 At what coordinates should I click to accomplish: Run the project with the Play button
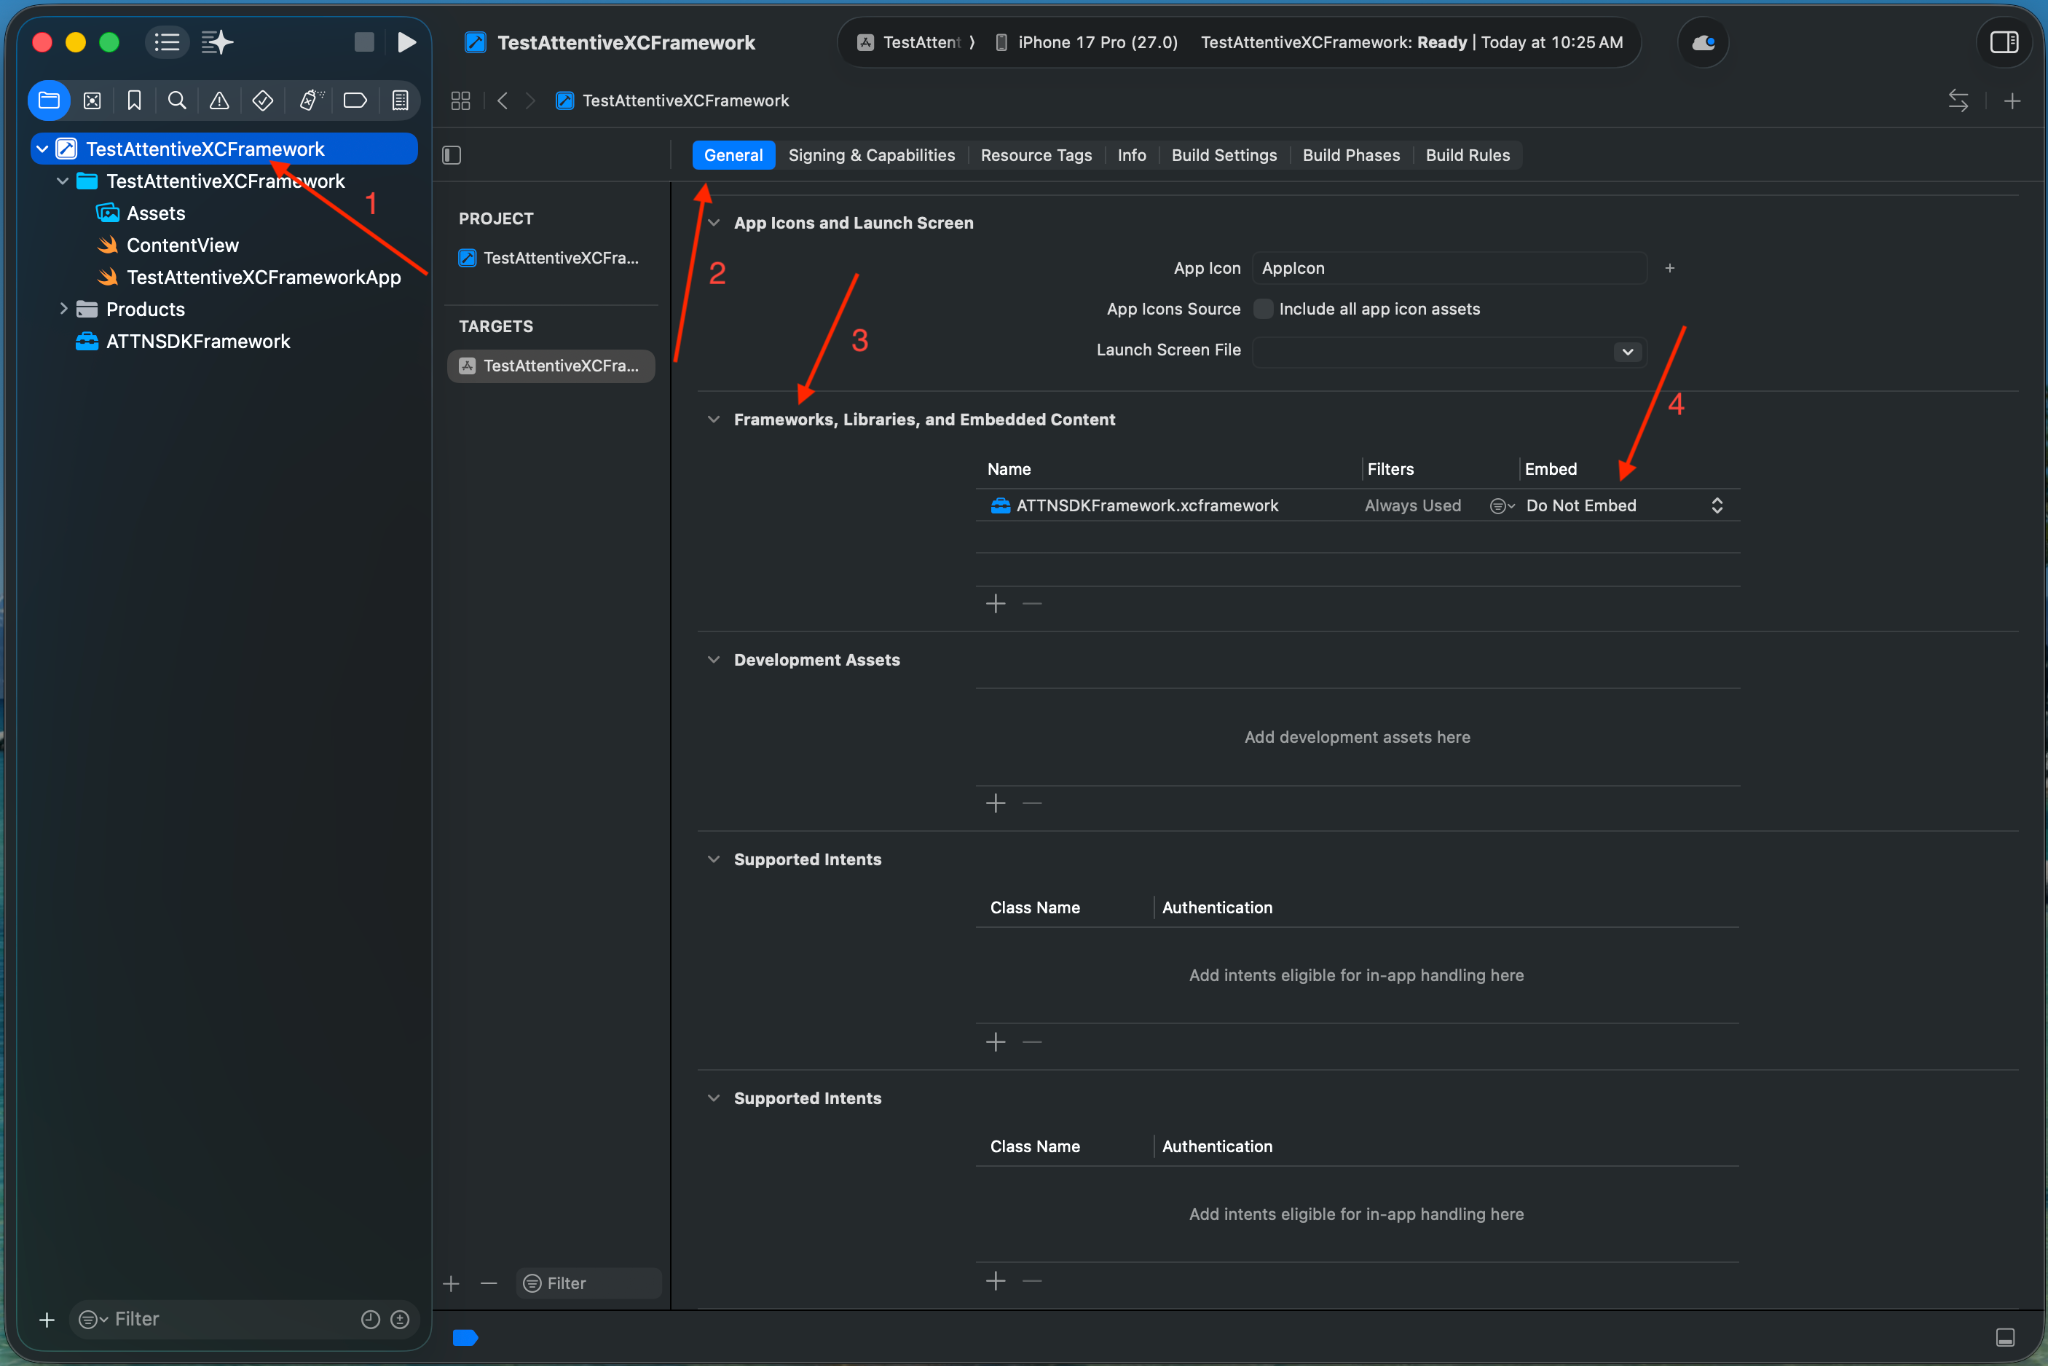tap(406, 42)
